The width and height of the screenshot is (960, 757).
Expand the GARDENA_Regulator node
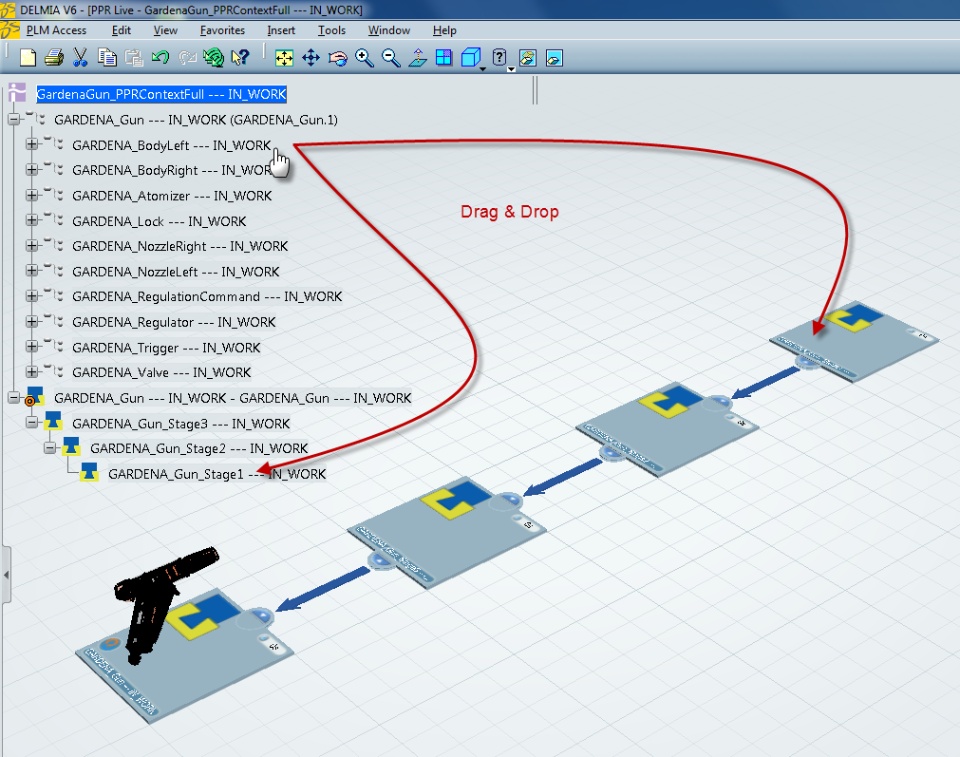31,322
